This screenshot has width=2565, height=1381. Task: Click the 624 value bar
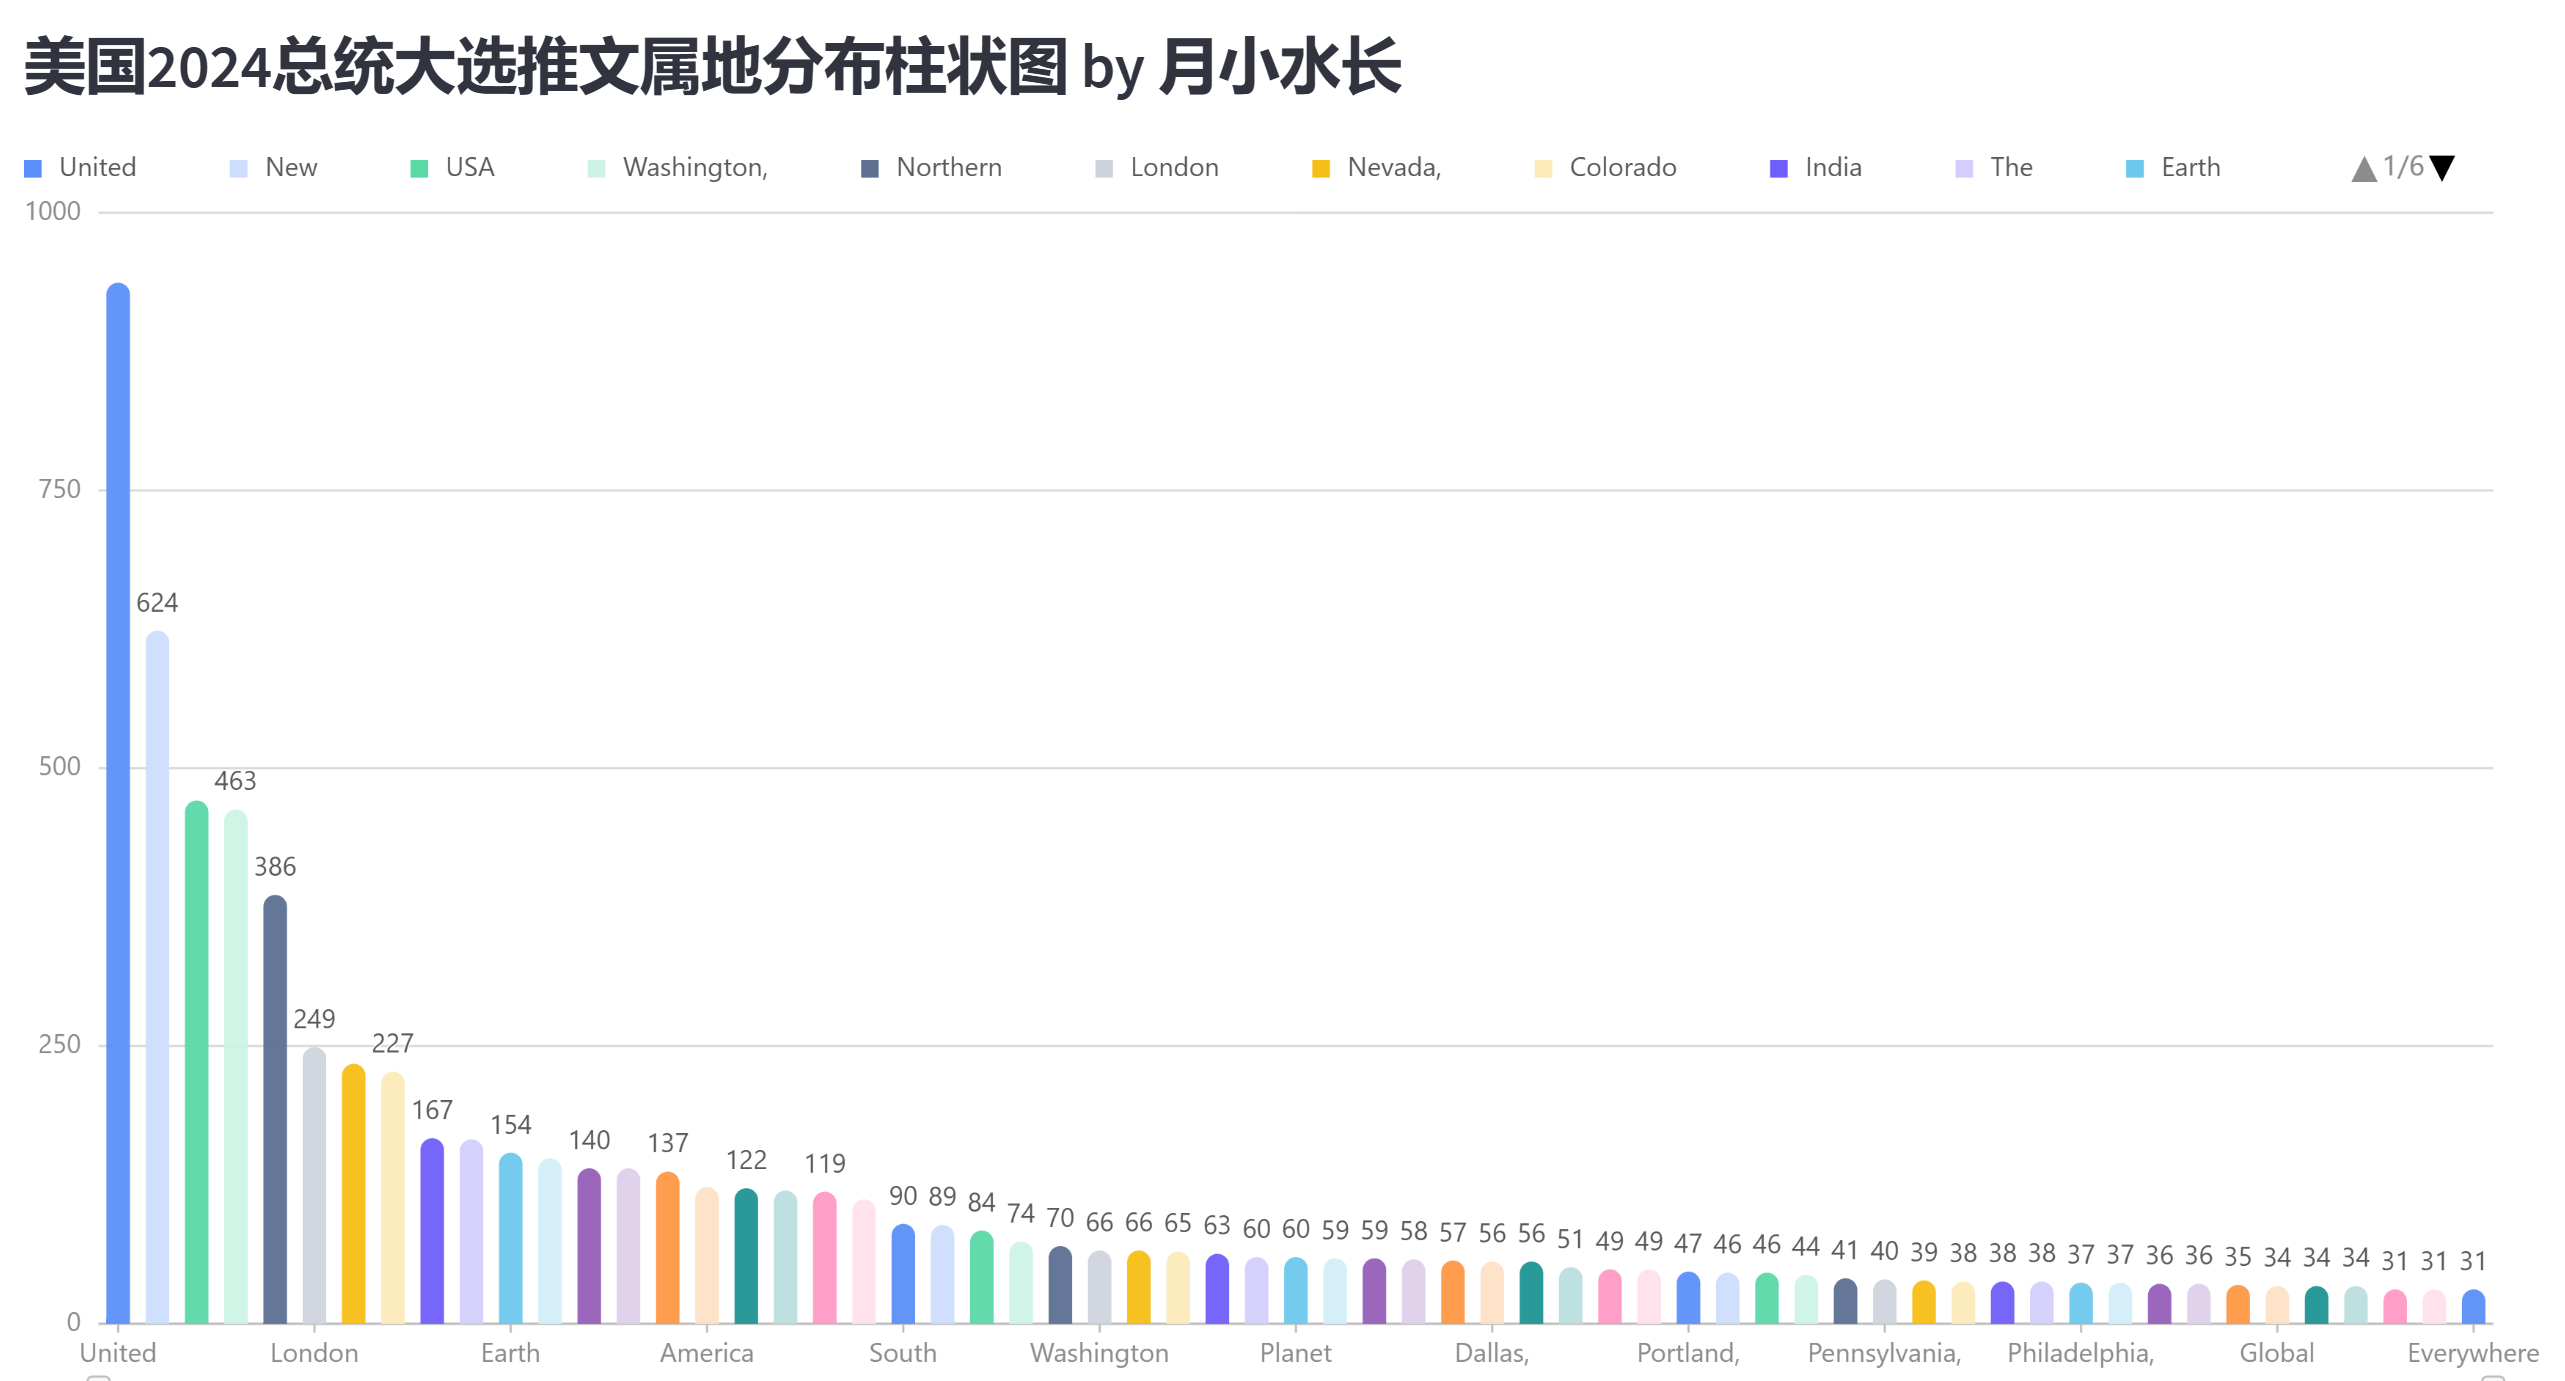157,960
